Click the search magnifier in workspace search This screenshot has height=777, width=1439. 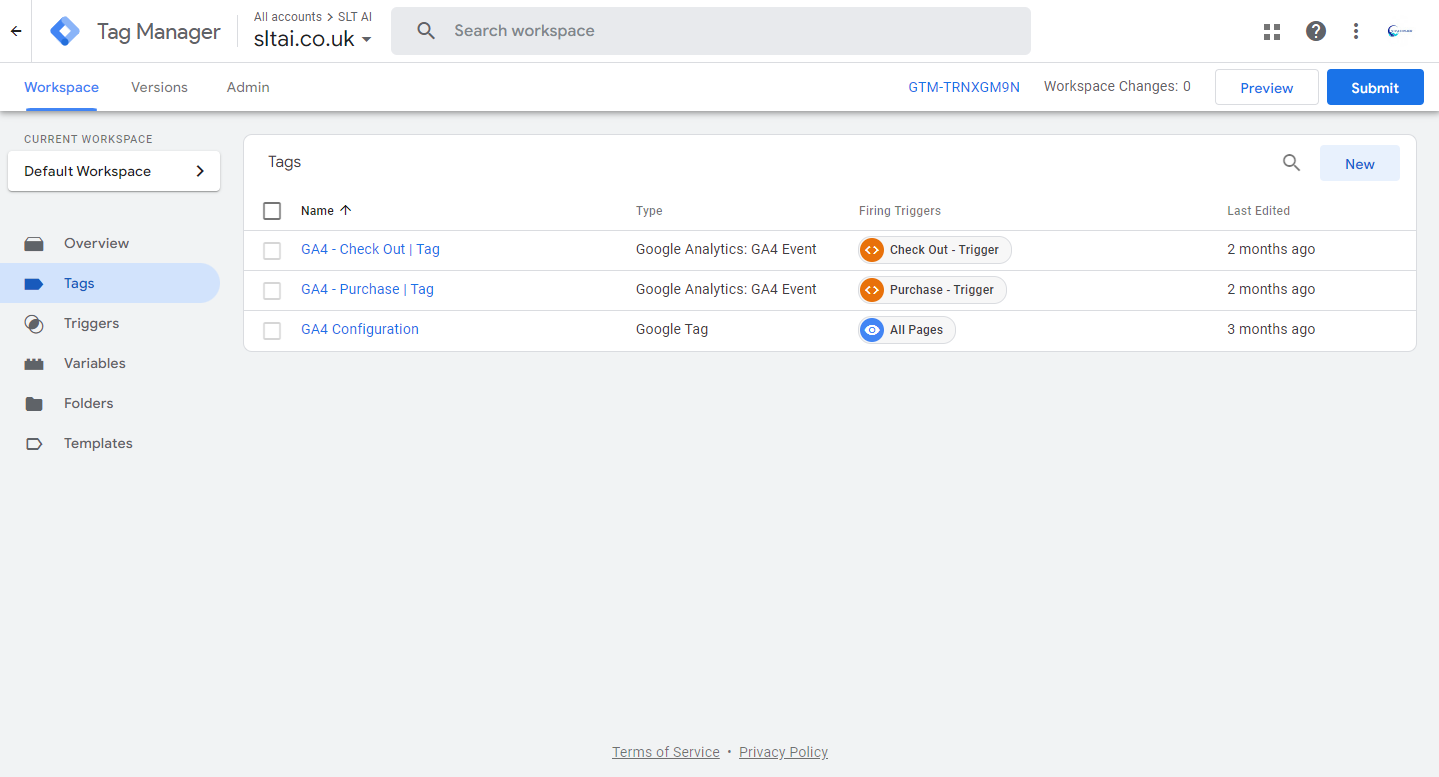click(x=426, y=31)
